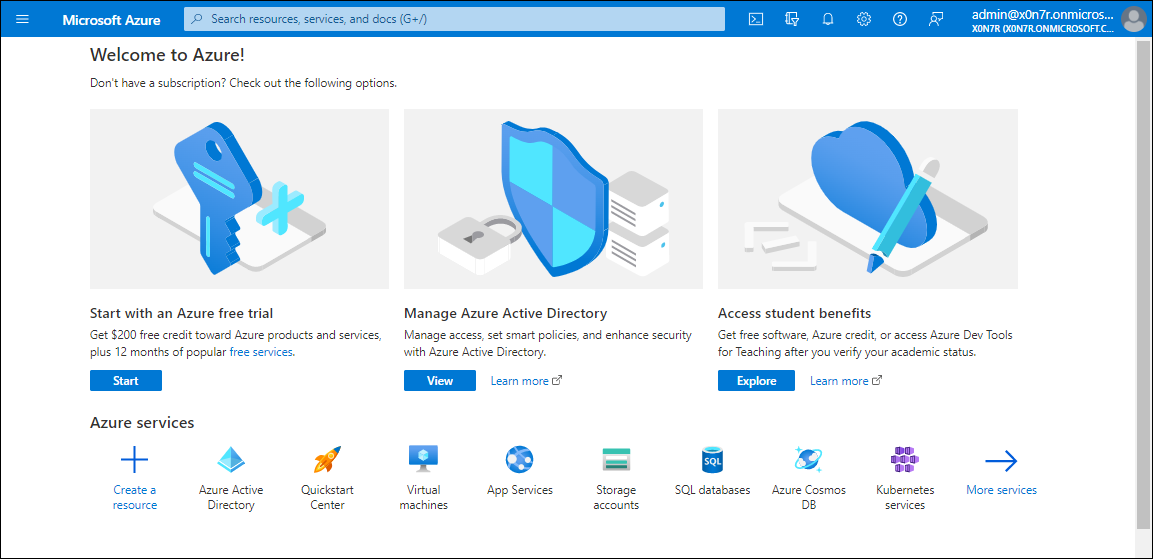This screenshot has height=559, width=1153.
Task: Open portal Settings gear
Action: (x=864, y=19)
